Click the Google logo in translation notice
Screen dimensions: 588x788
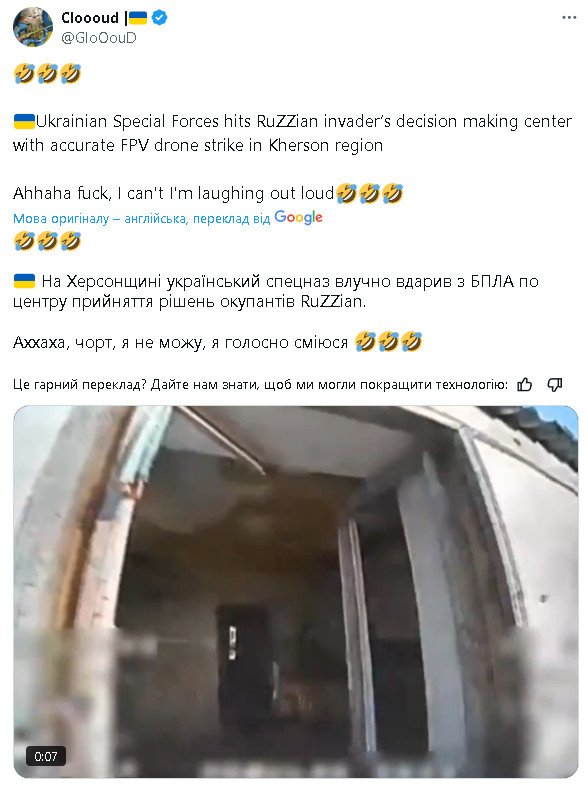pyautogui.click(x=299, y=218)
